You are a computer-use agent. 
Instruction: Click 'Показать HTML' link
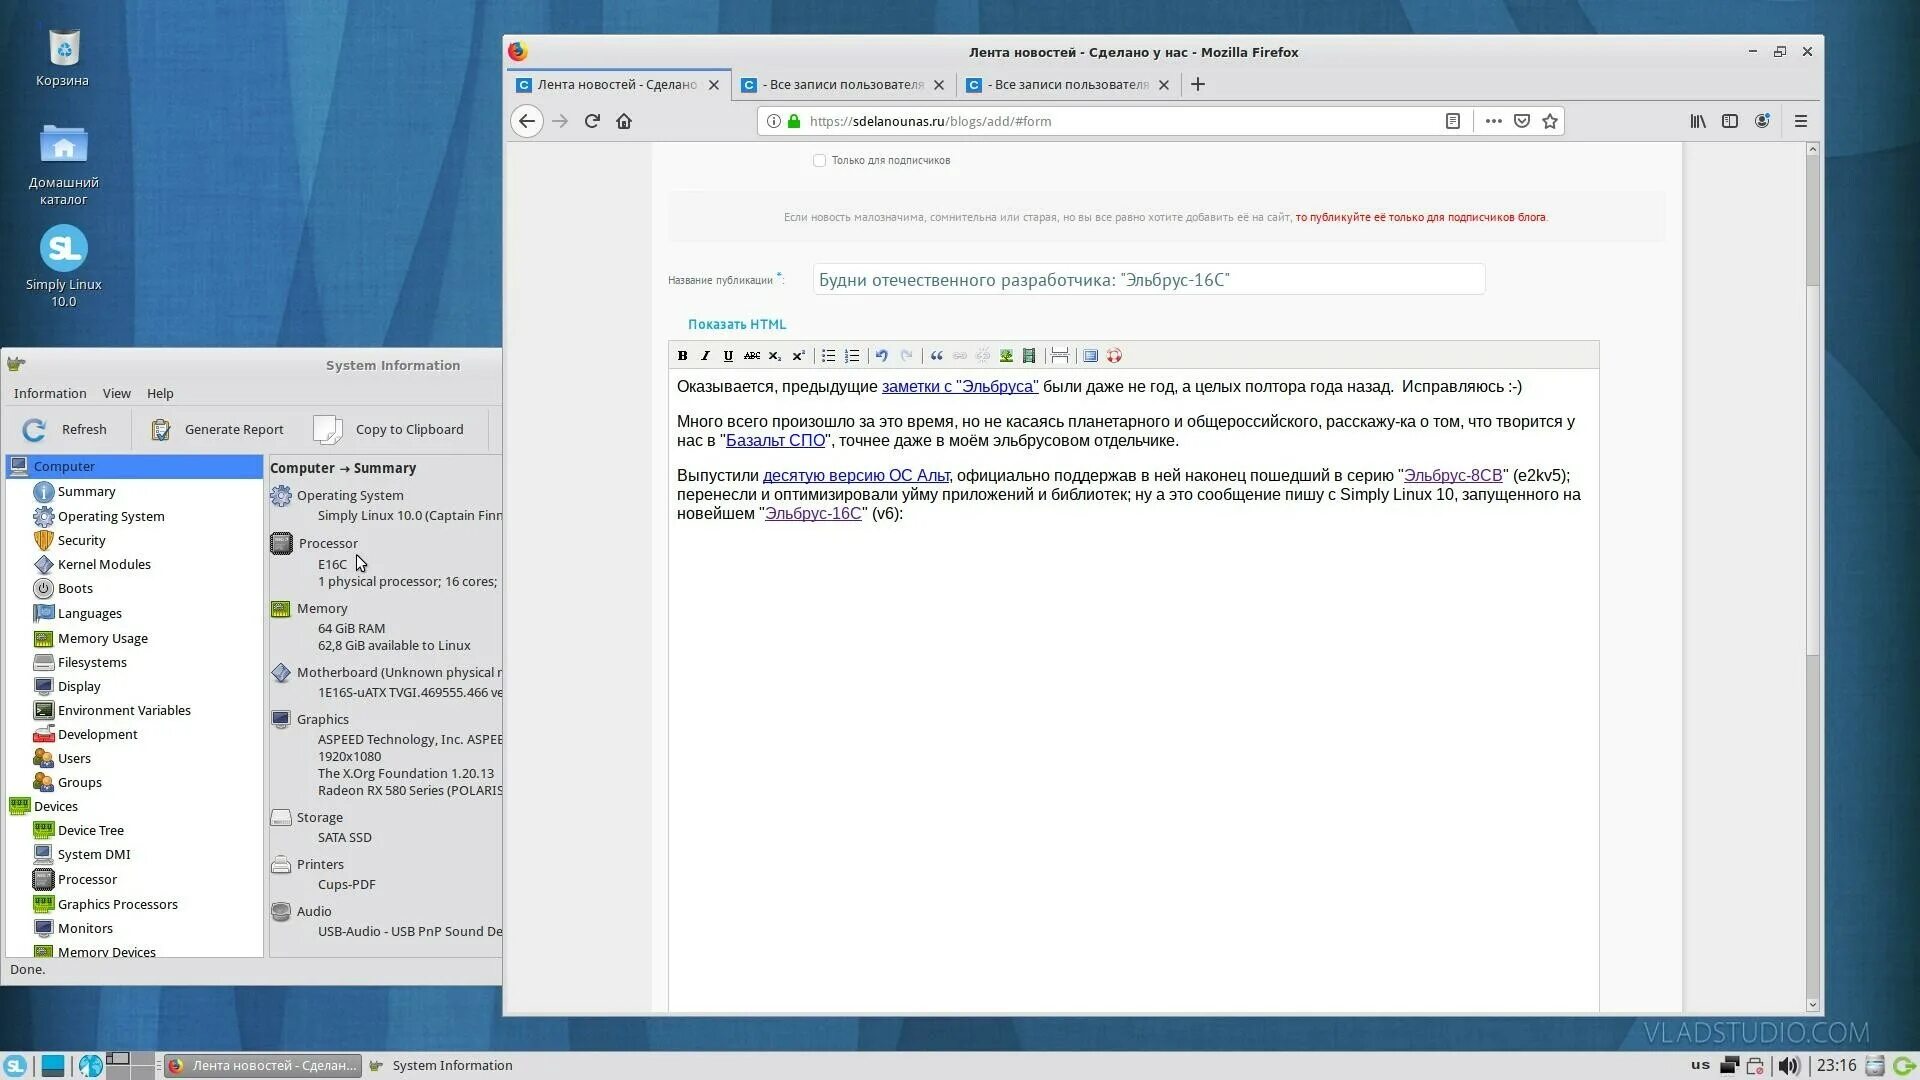[x=737, y=324]
